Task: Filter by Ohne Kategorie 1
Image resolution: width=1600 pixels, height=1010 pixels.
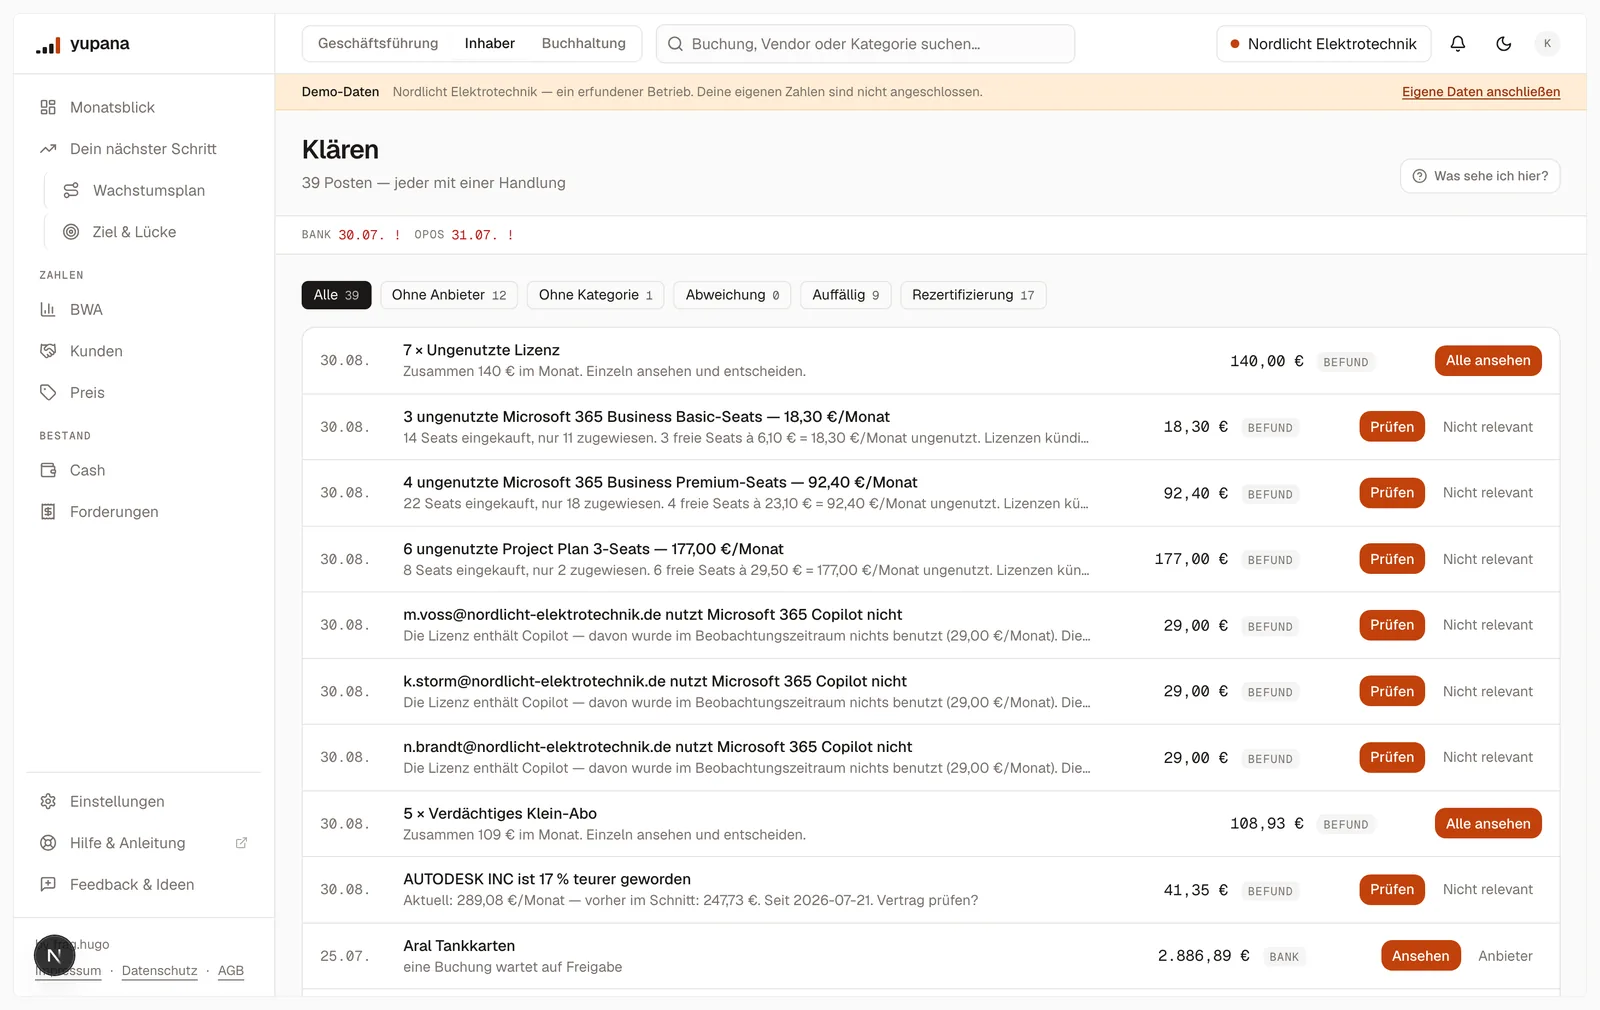Action: [595, 295]
